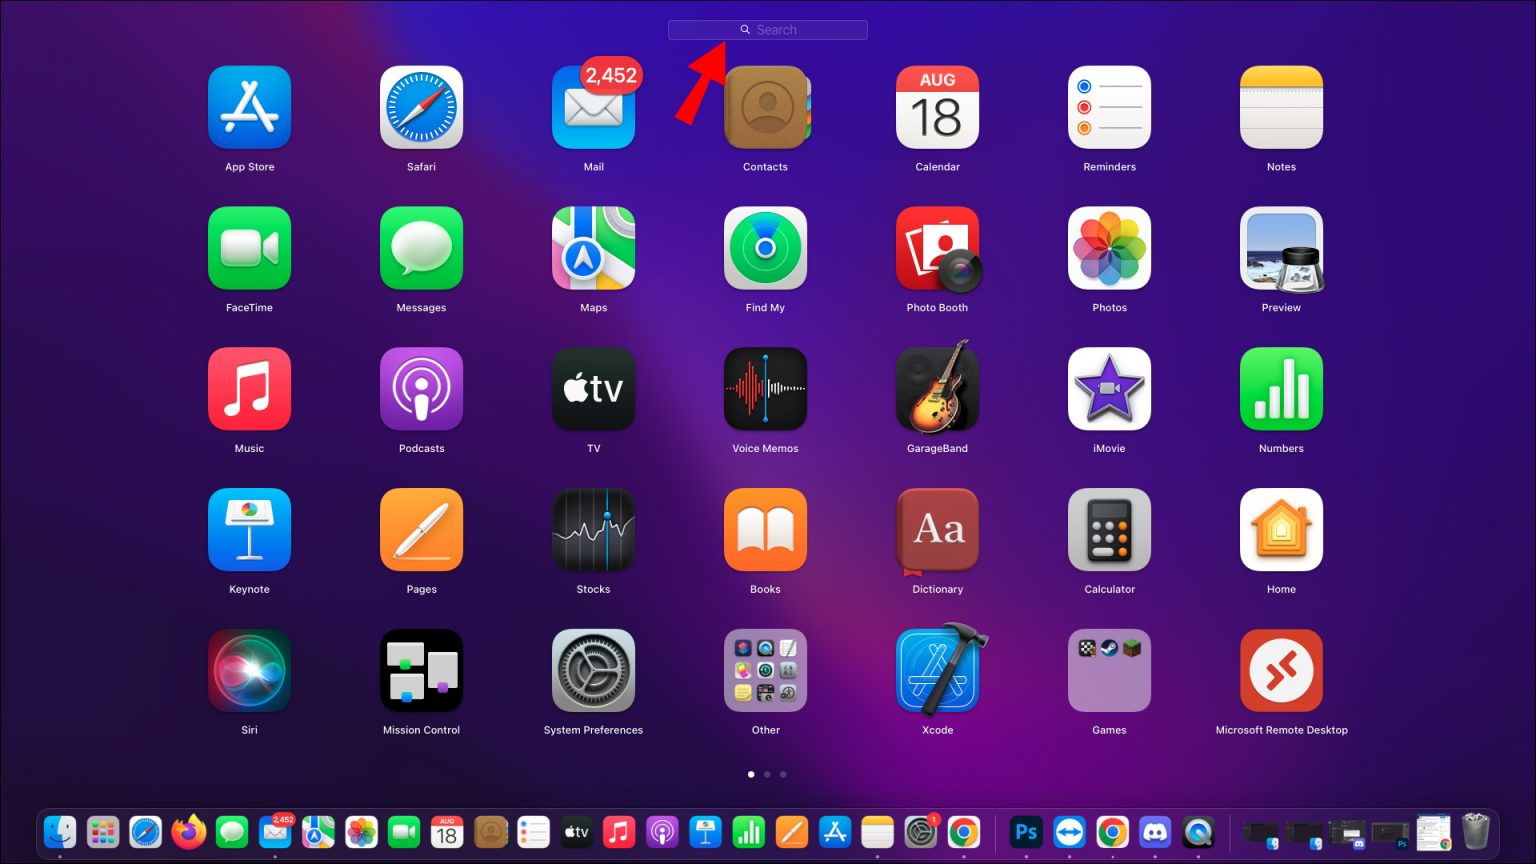Open Photo Booth
The image size is (1536, 864).
coord(937,248)
